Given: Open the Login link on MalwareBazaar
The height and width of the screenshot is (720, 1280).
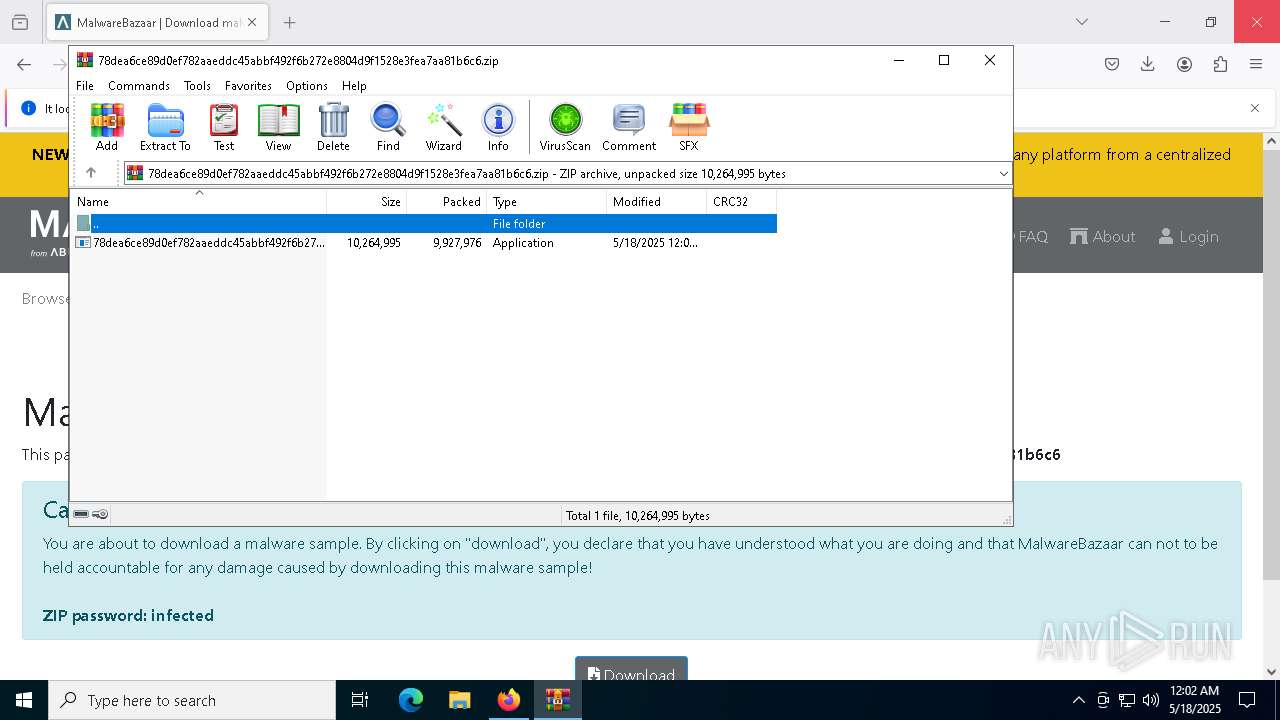Looking at the screenshot, I should (1188, 236).
